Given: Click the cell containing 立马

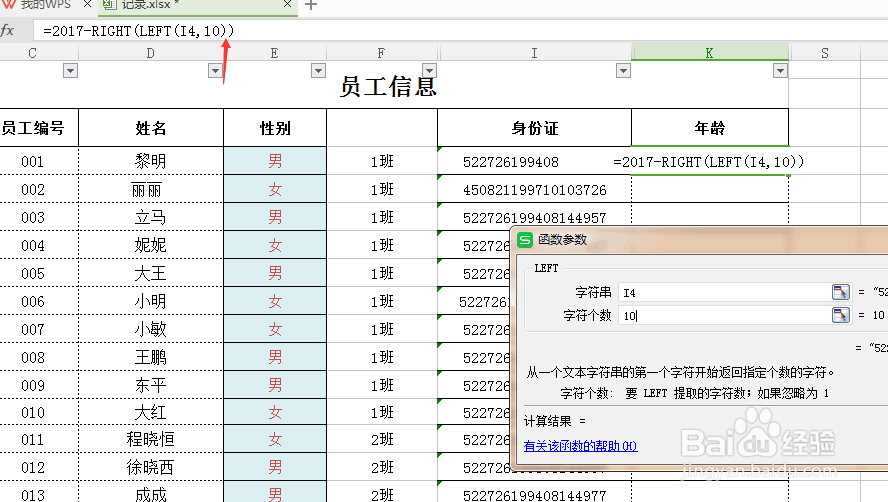Looking at the screenshot, I should click(151, 217).
